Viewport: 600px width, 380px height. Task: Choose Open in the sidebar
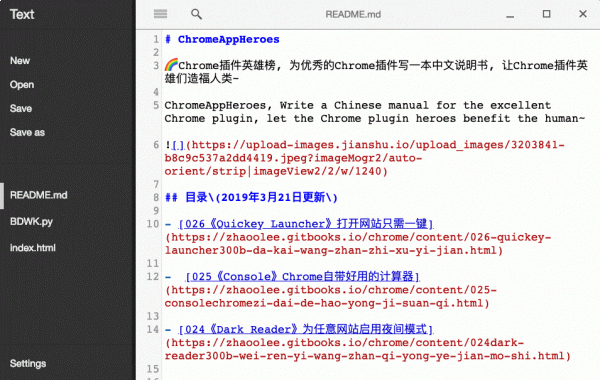[x=22, y=85]
